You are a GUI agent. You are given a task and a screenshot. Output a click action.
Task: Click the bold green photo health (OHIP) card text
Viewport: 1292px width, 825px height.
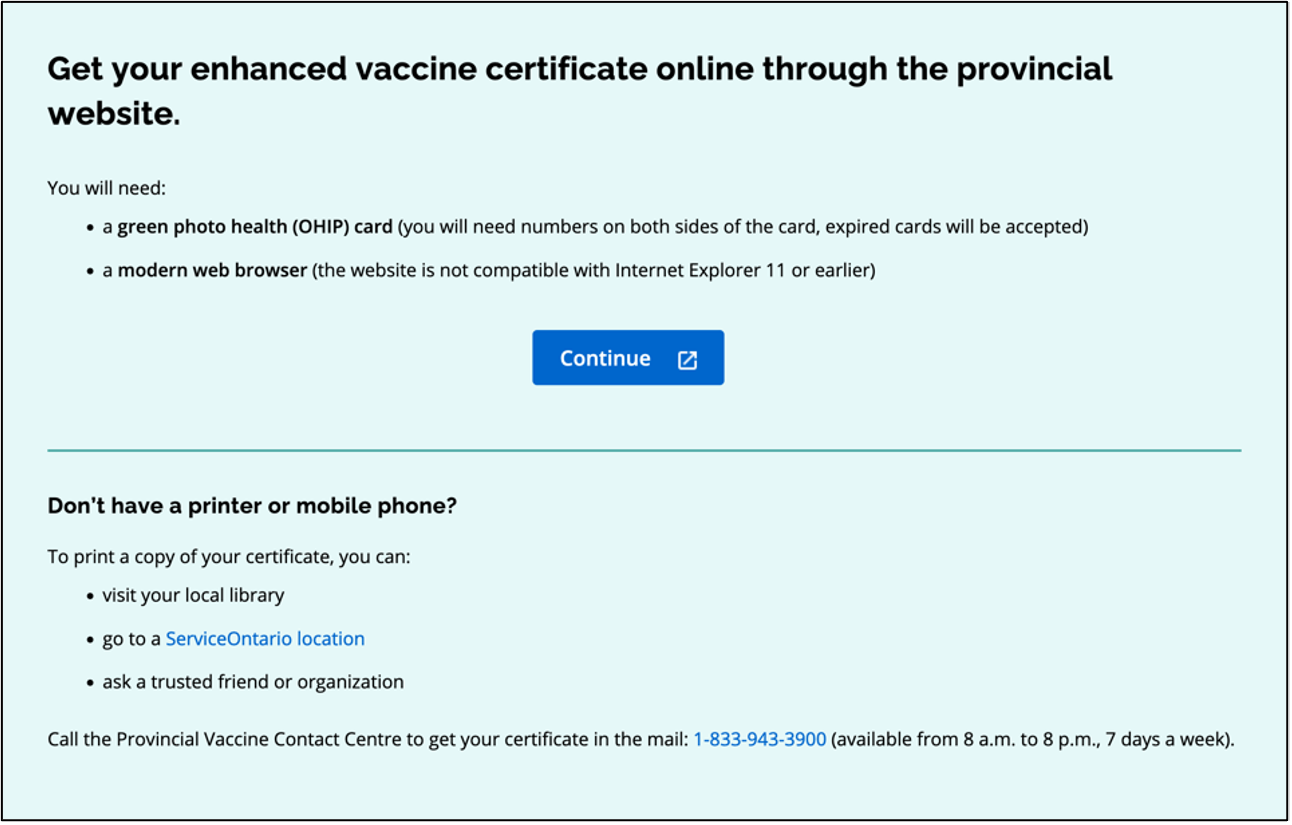tap(255, 226)
